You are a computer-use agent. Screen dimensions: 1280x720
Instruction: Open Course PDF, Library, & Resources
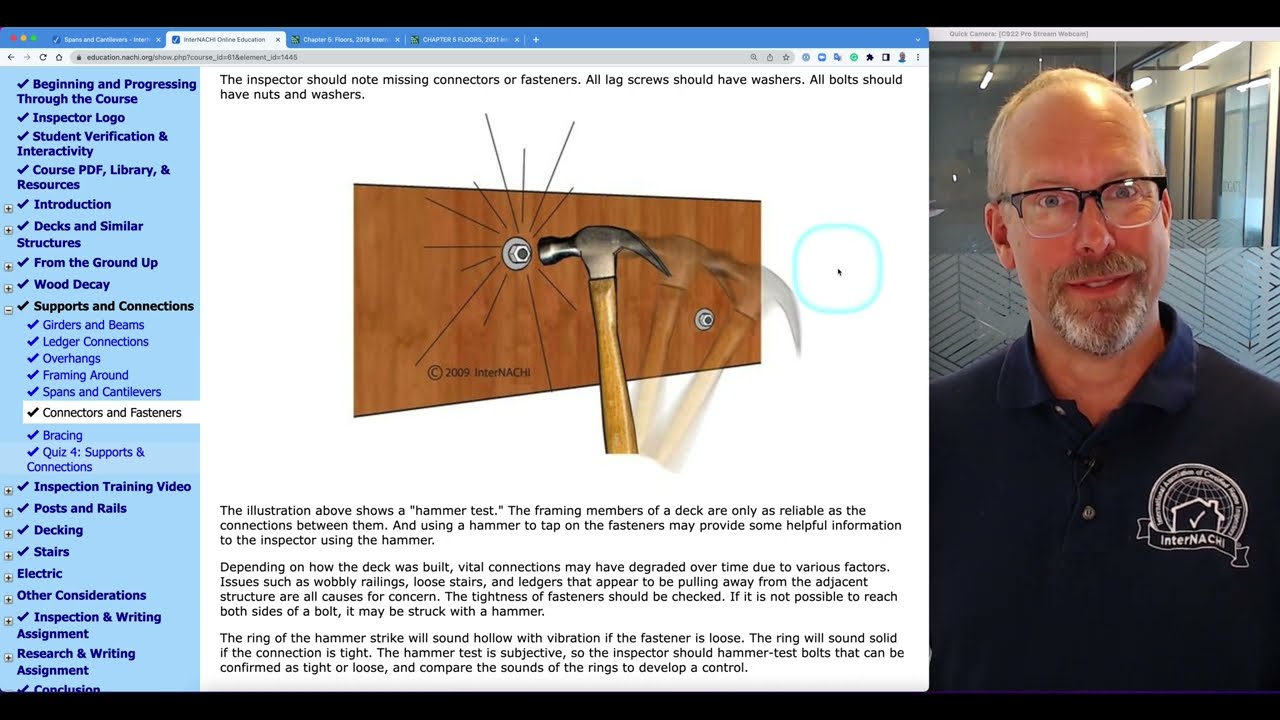(93, 177)
